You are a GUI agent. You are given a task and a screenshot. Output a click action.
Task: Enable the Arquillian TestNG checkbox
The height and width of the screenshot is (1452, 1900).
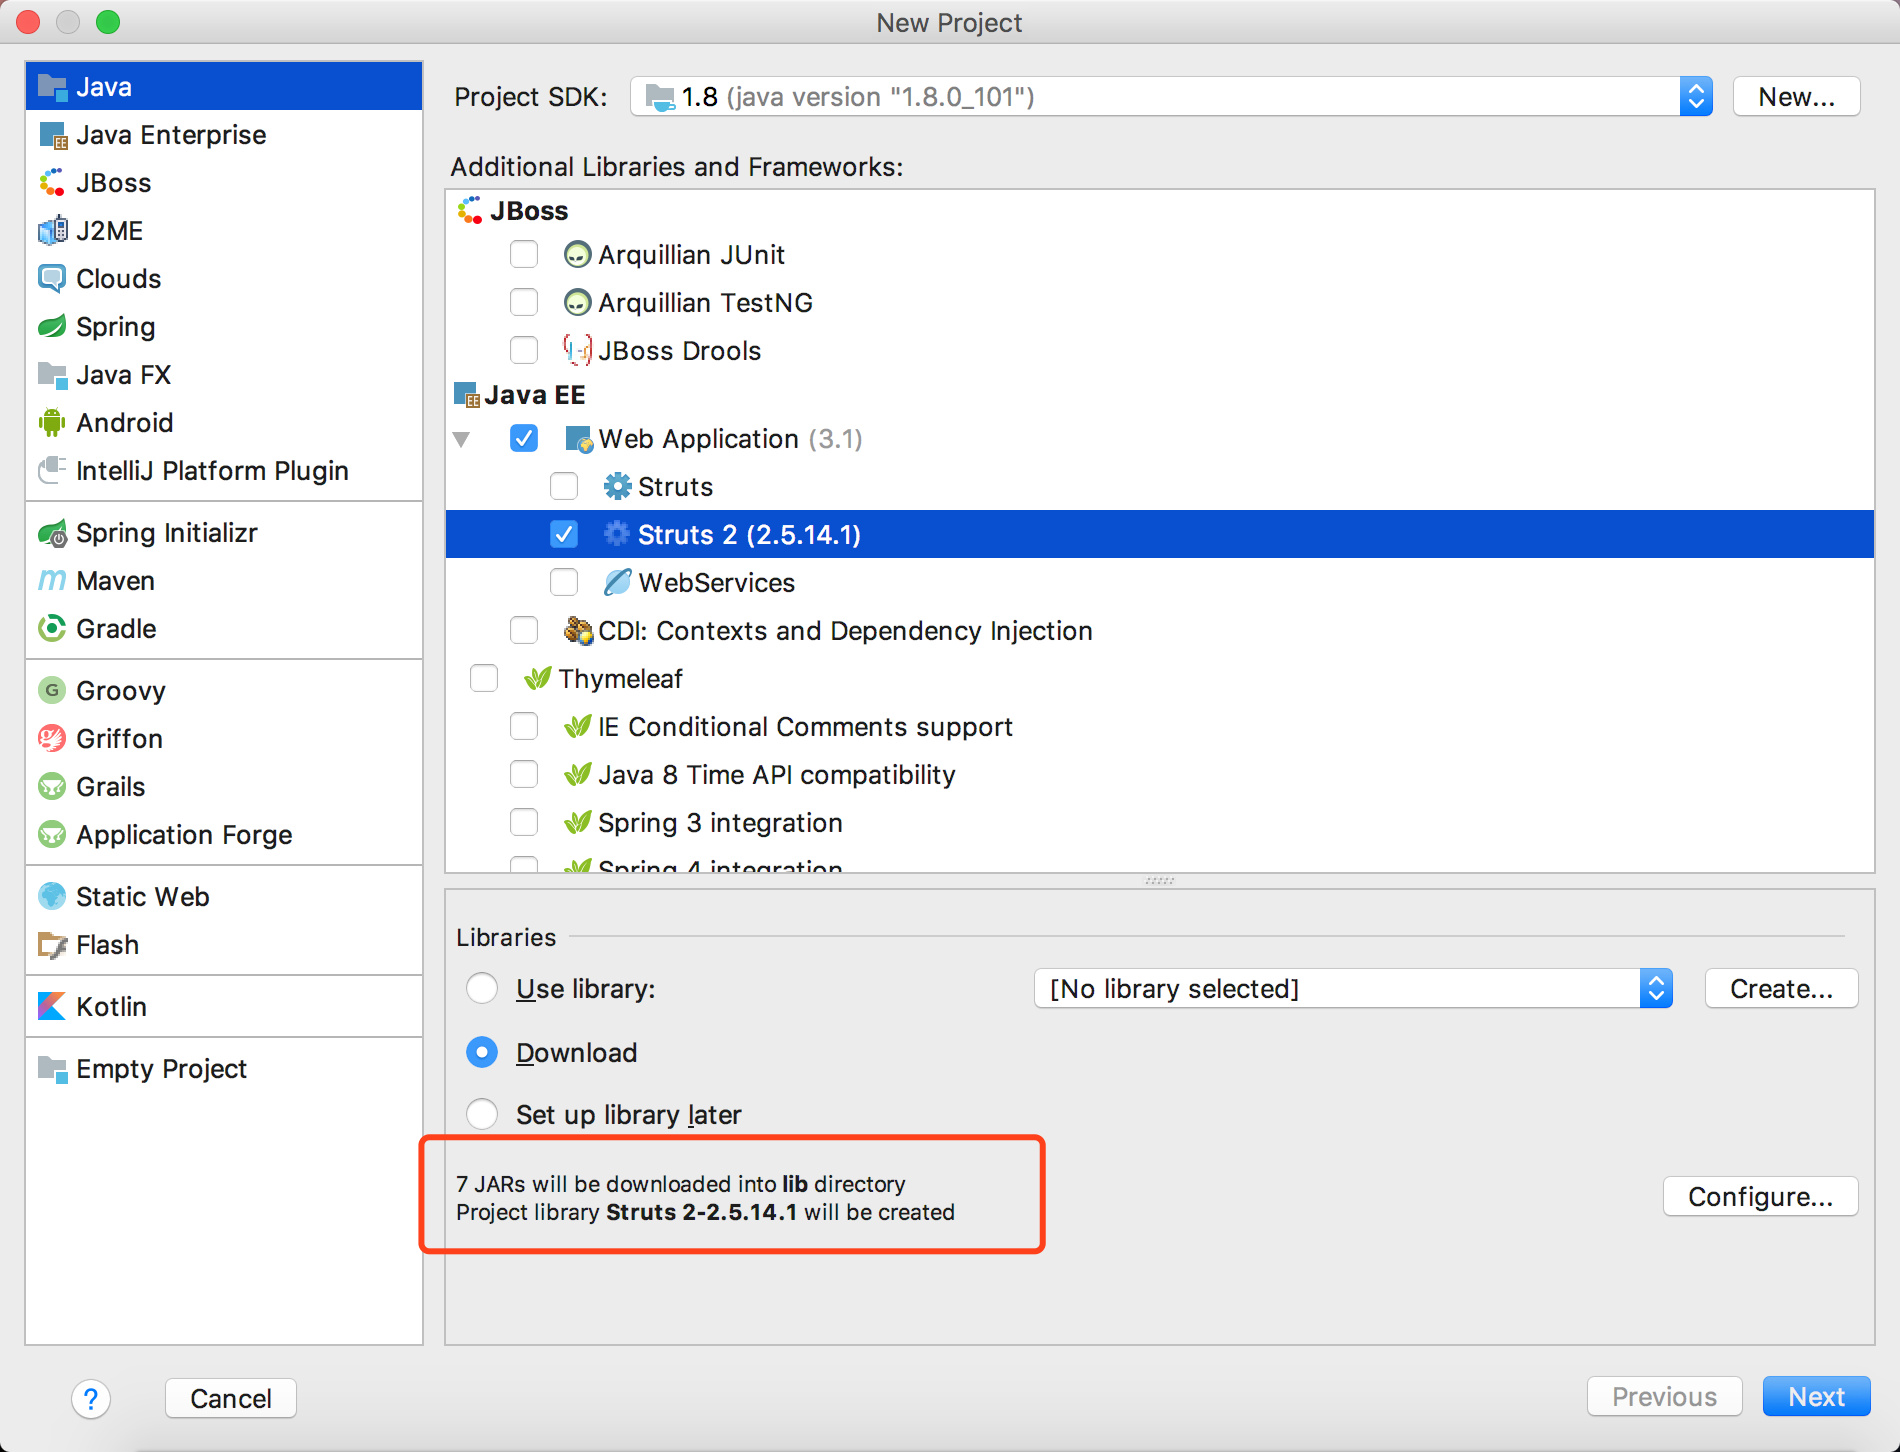coord(524,303)
